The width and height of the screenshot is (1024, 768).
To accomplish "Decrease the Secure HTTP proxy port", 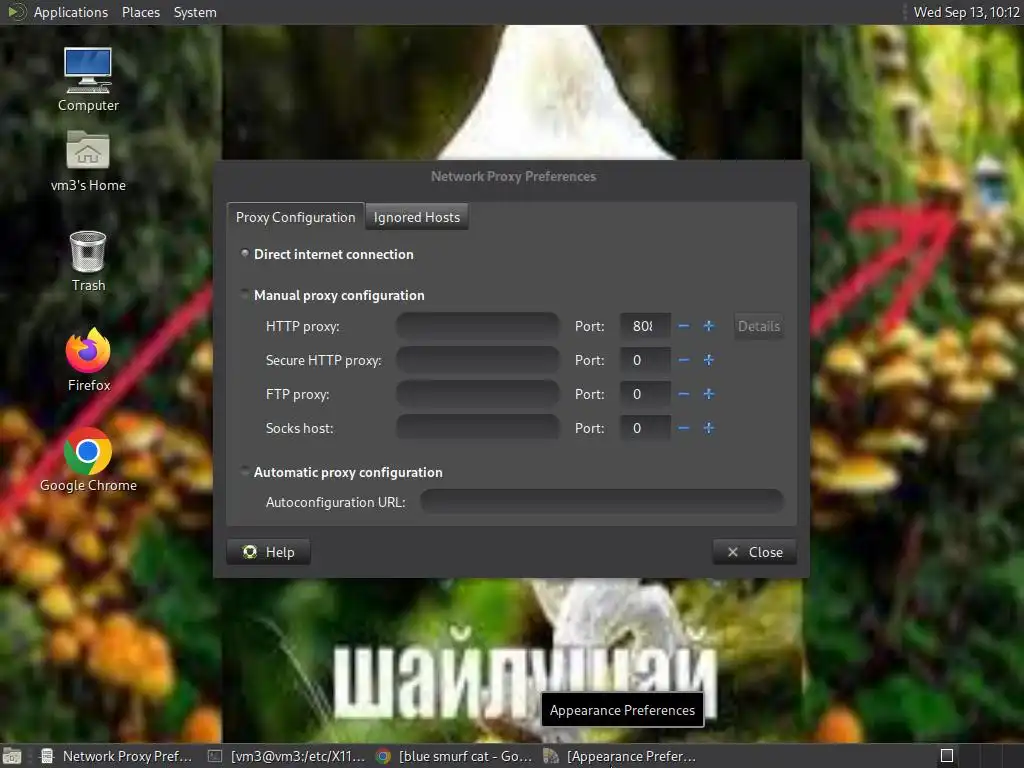I will (x=684, y=360).
